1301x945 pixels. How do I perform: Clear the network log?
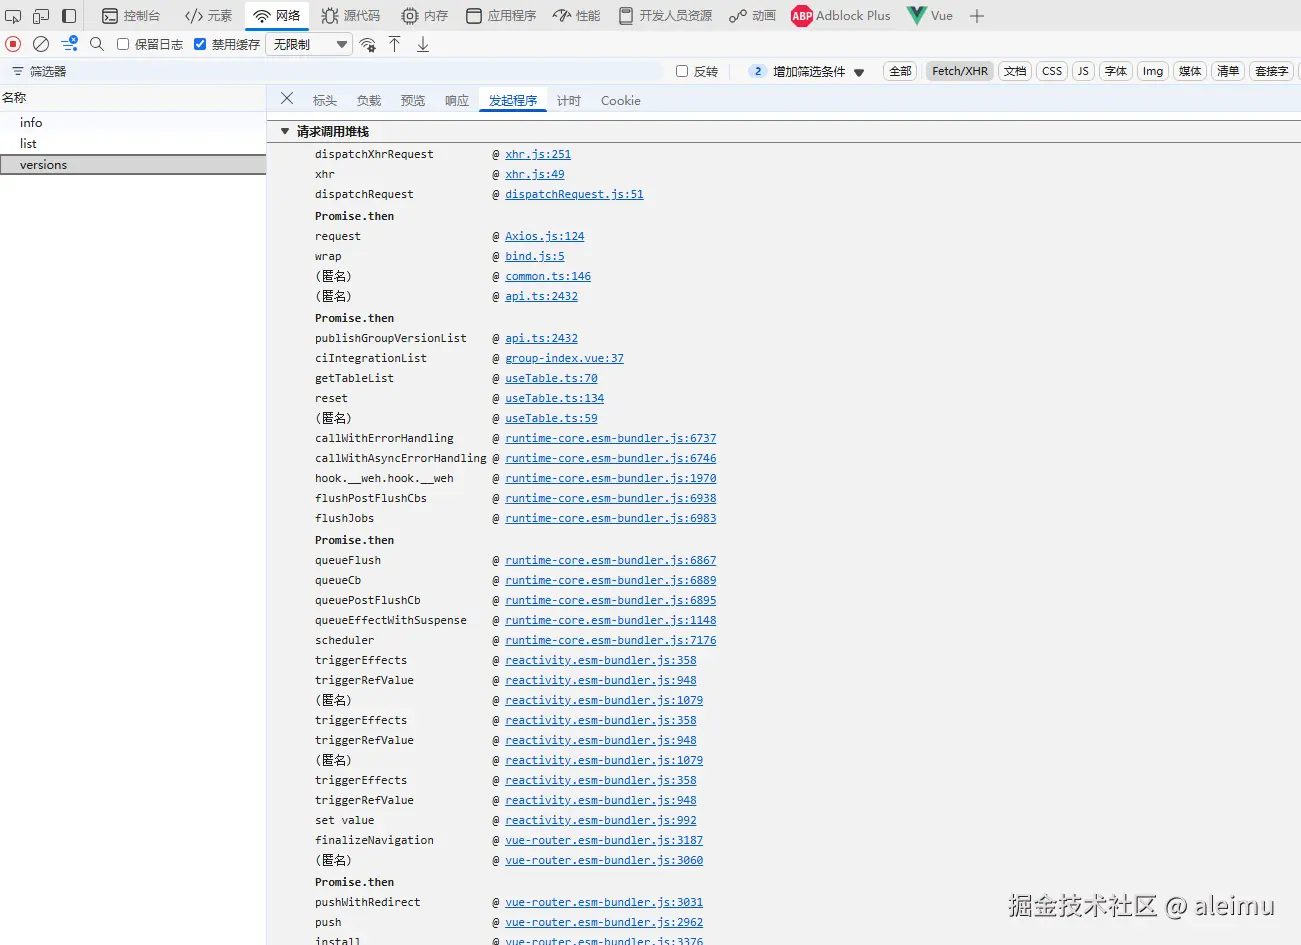click(41, 44)
